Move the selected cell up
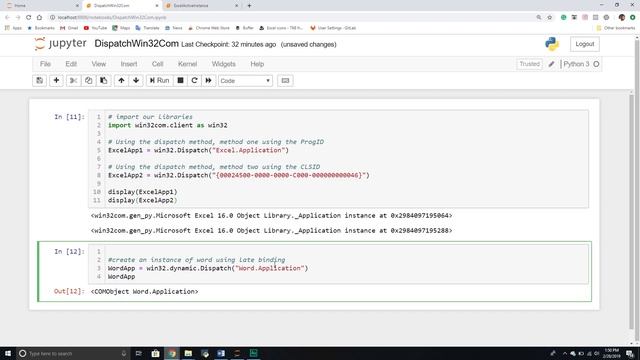This screenshot has height=360, width=640. click(x=121, y=80)
